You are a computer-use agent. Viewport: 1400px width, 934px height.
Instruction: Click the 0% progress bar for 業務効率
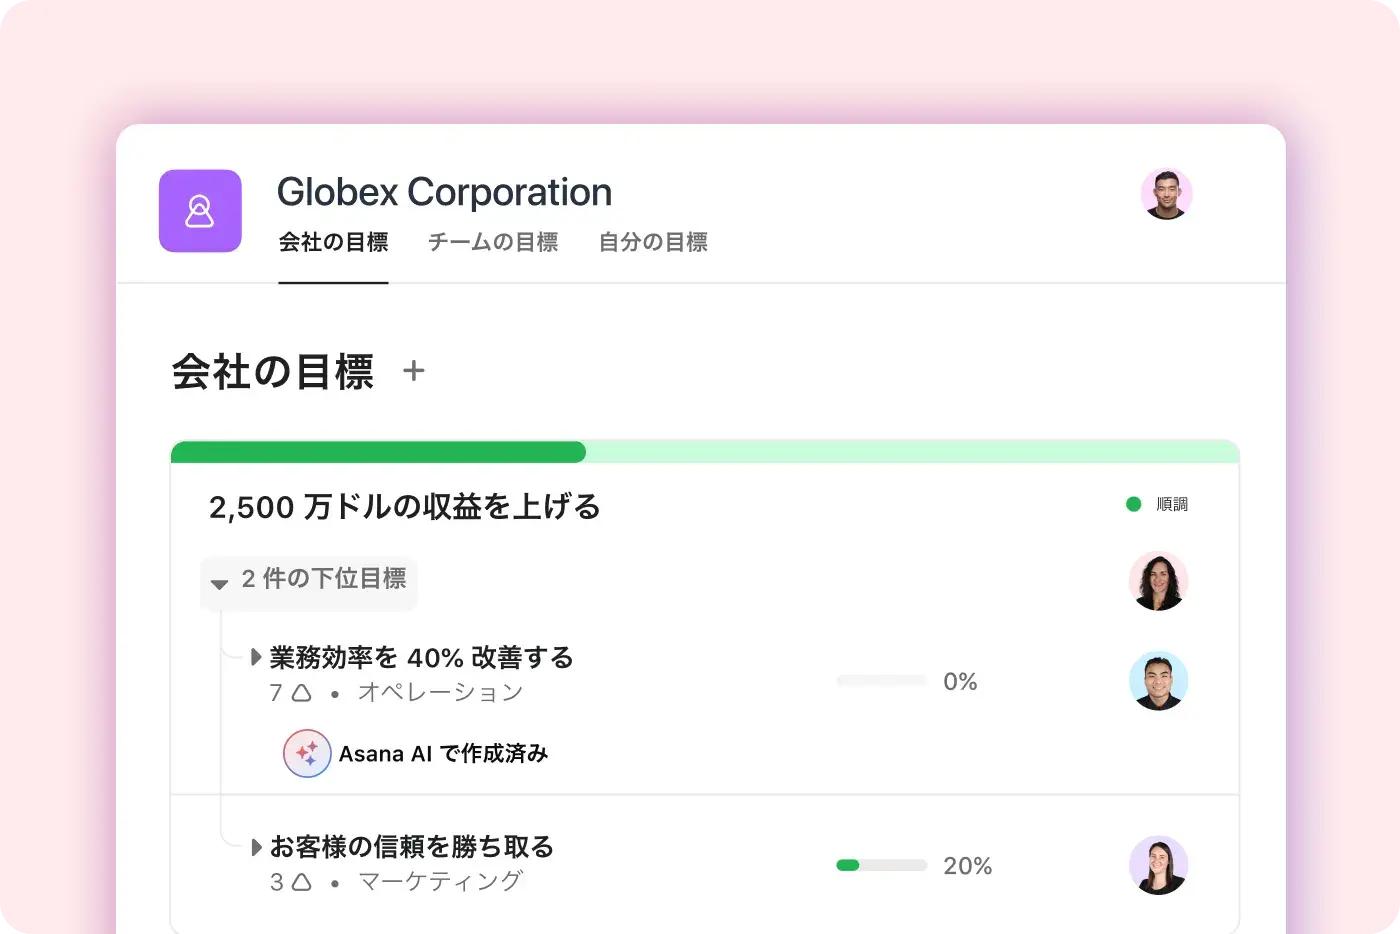click(882, 681)
